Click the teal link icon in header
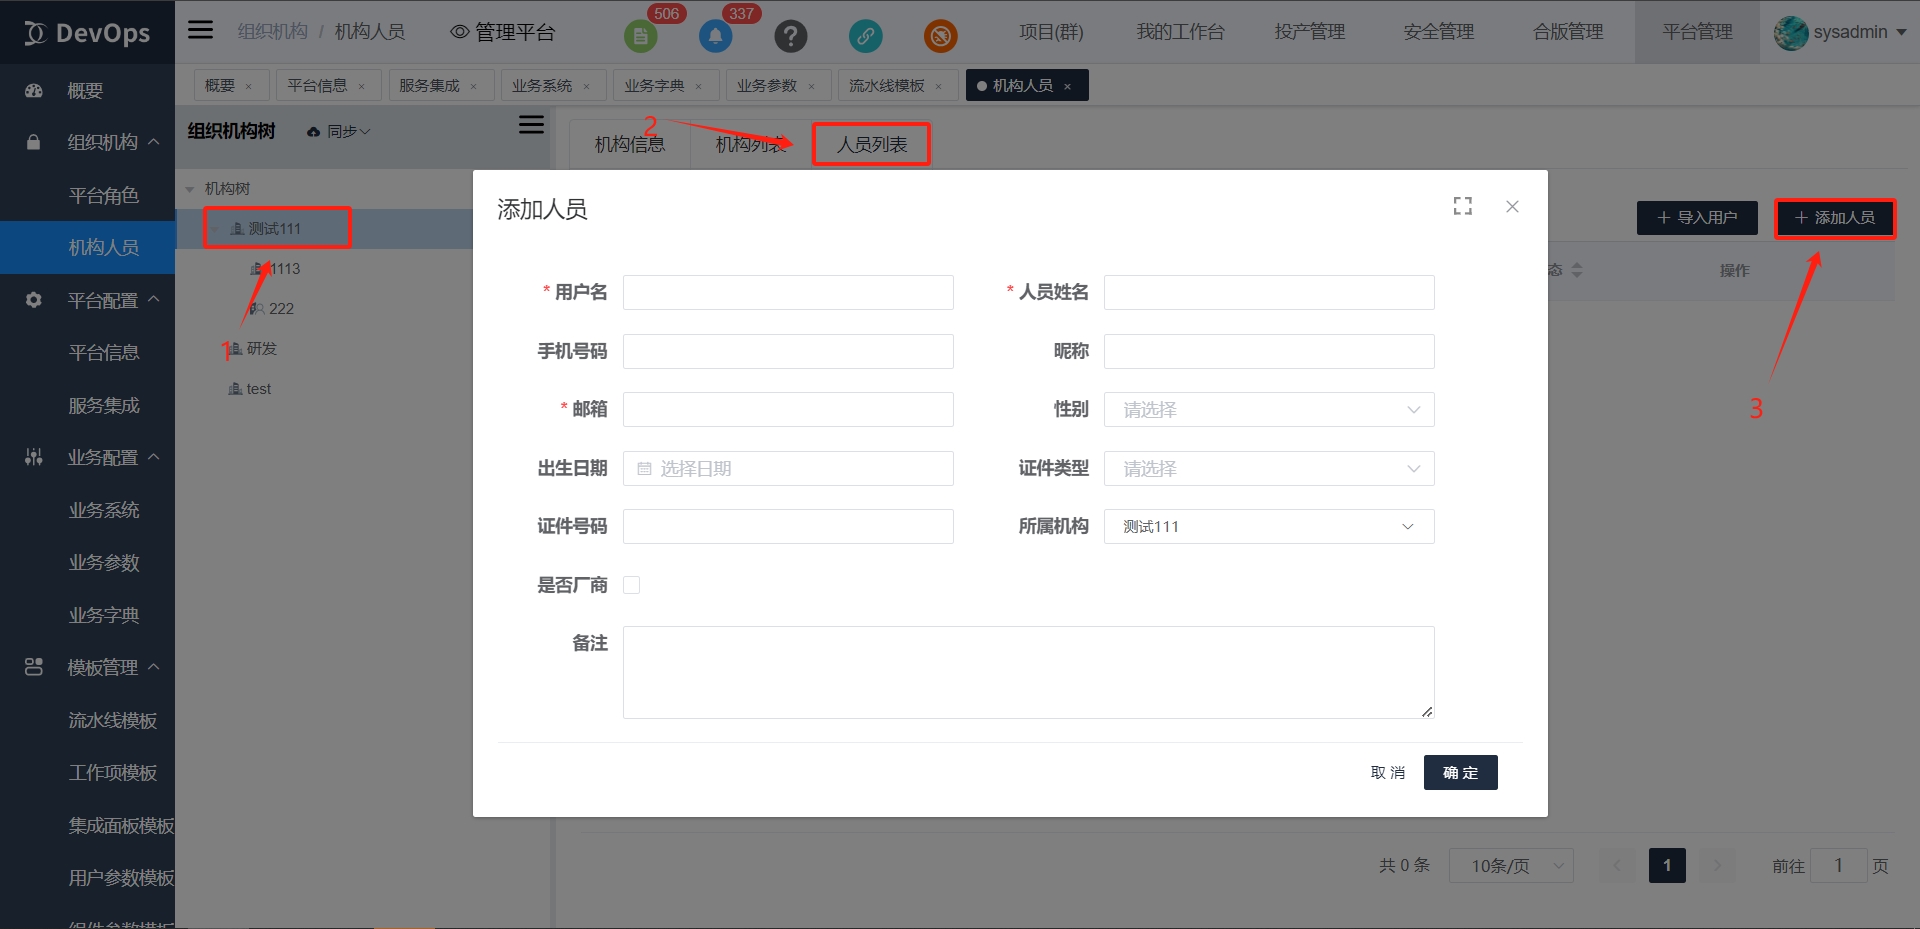1920x929 pixels. 865,37
